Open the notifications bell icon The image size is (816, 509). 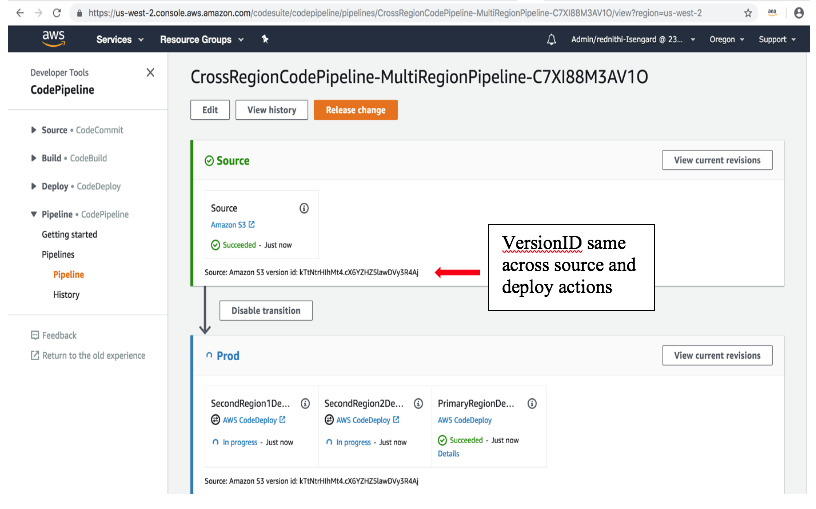pyautogui.click(x=551, y=40)
